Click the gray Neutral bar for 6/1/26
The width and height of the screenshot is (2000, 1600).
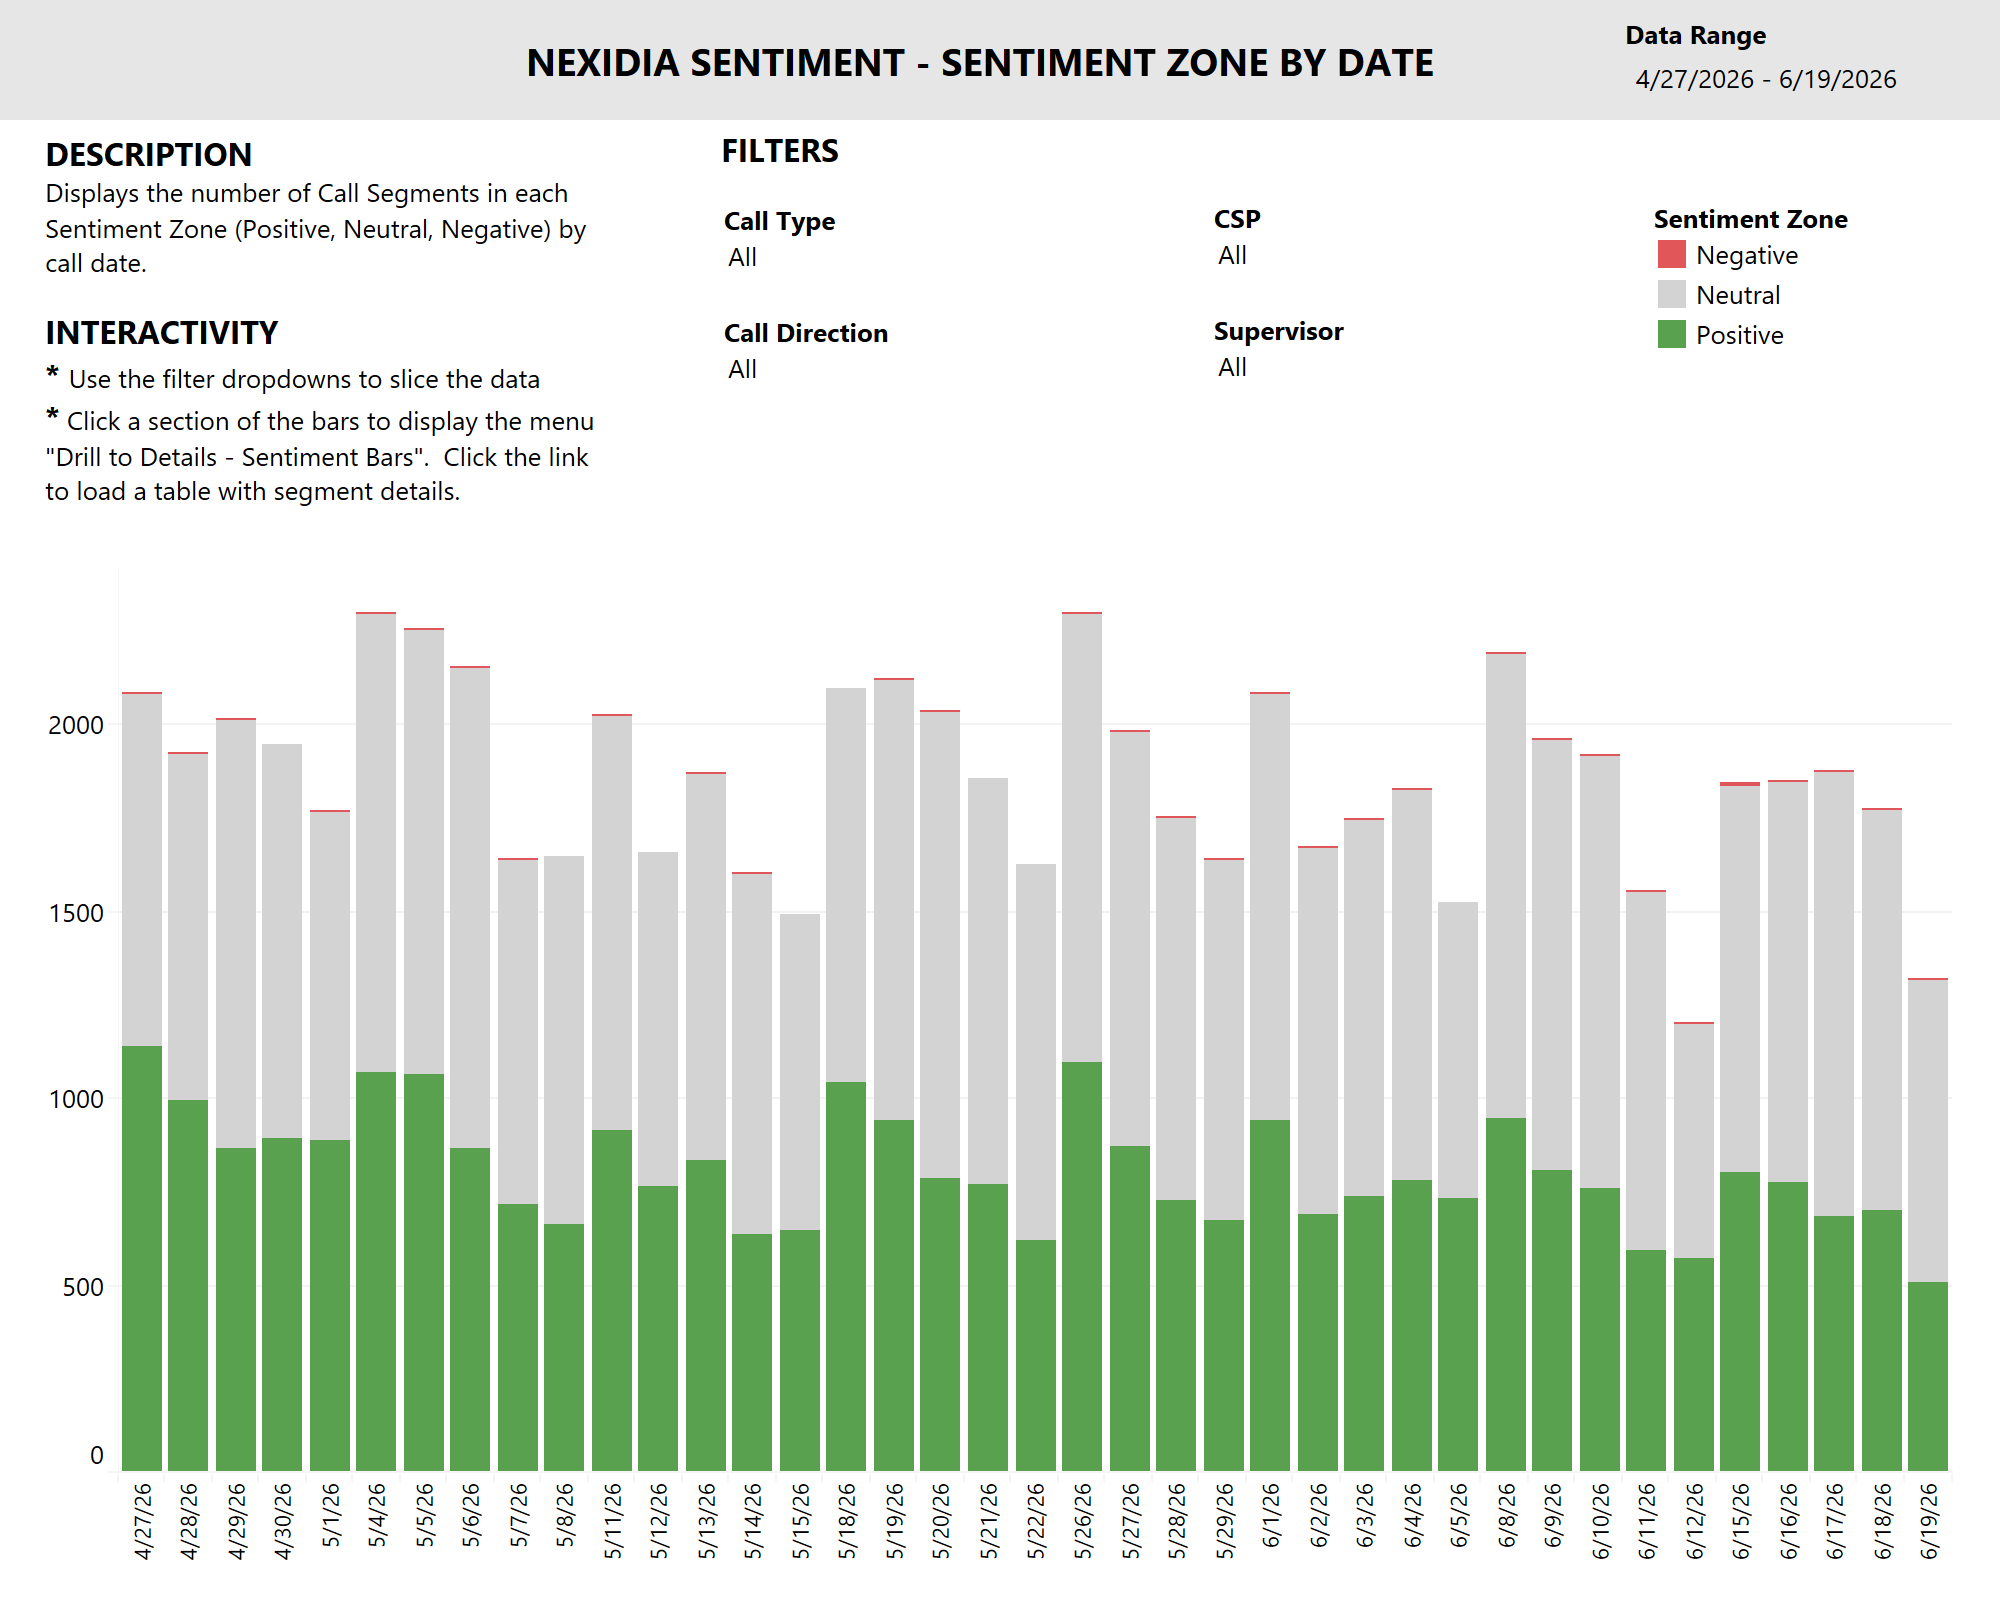point(1270,907)
